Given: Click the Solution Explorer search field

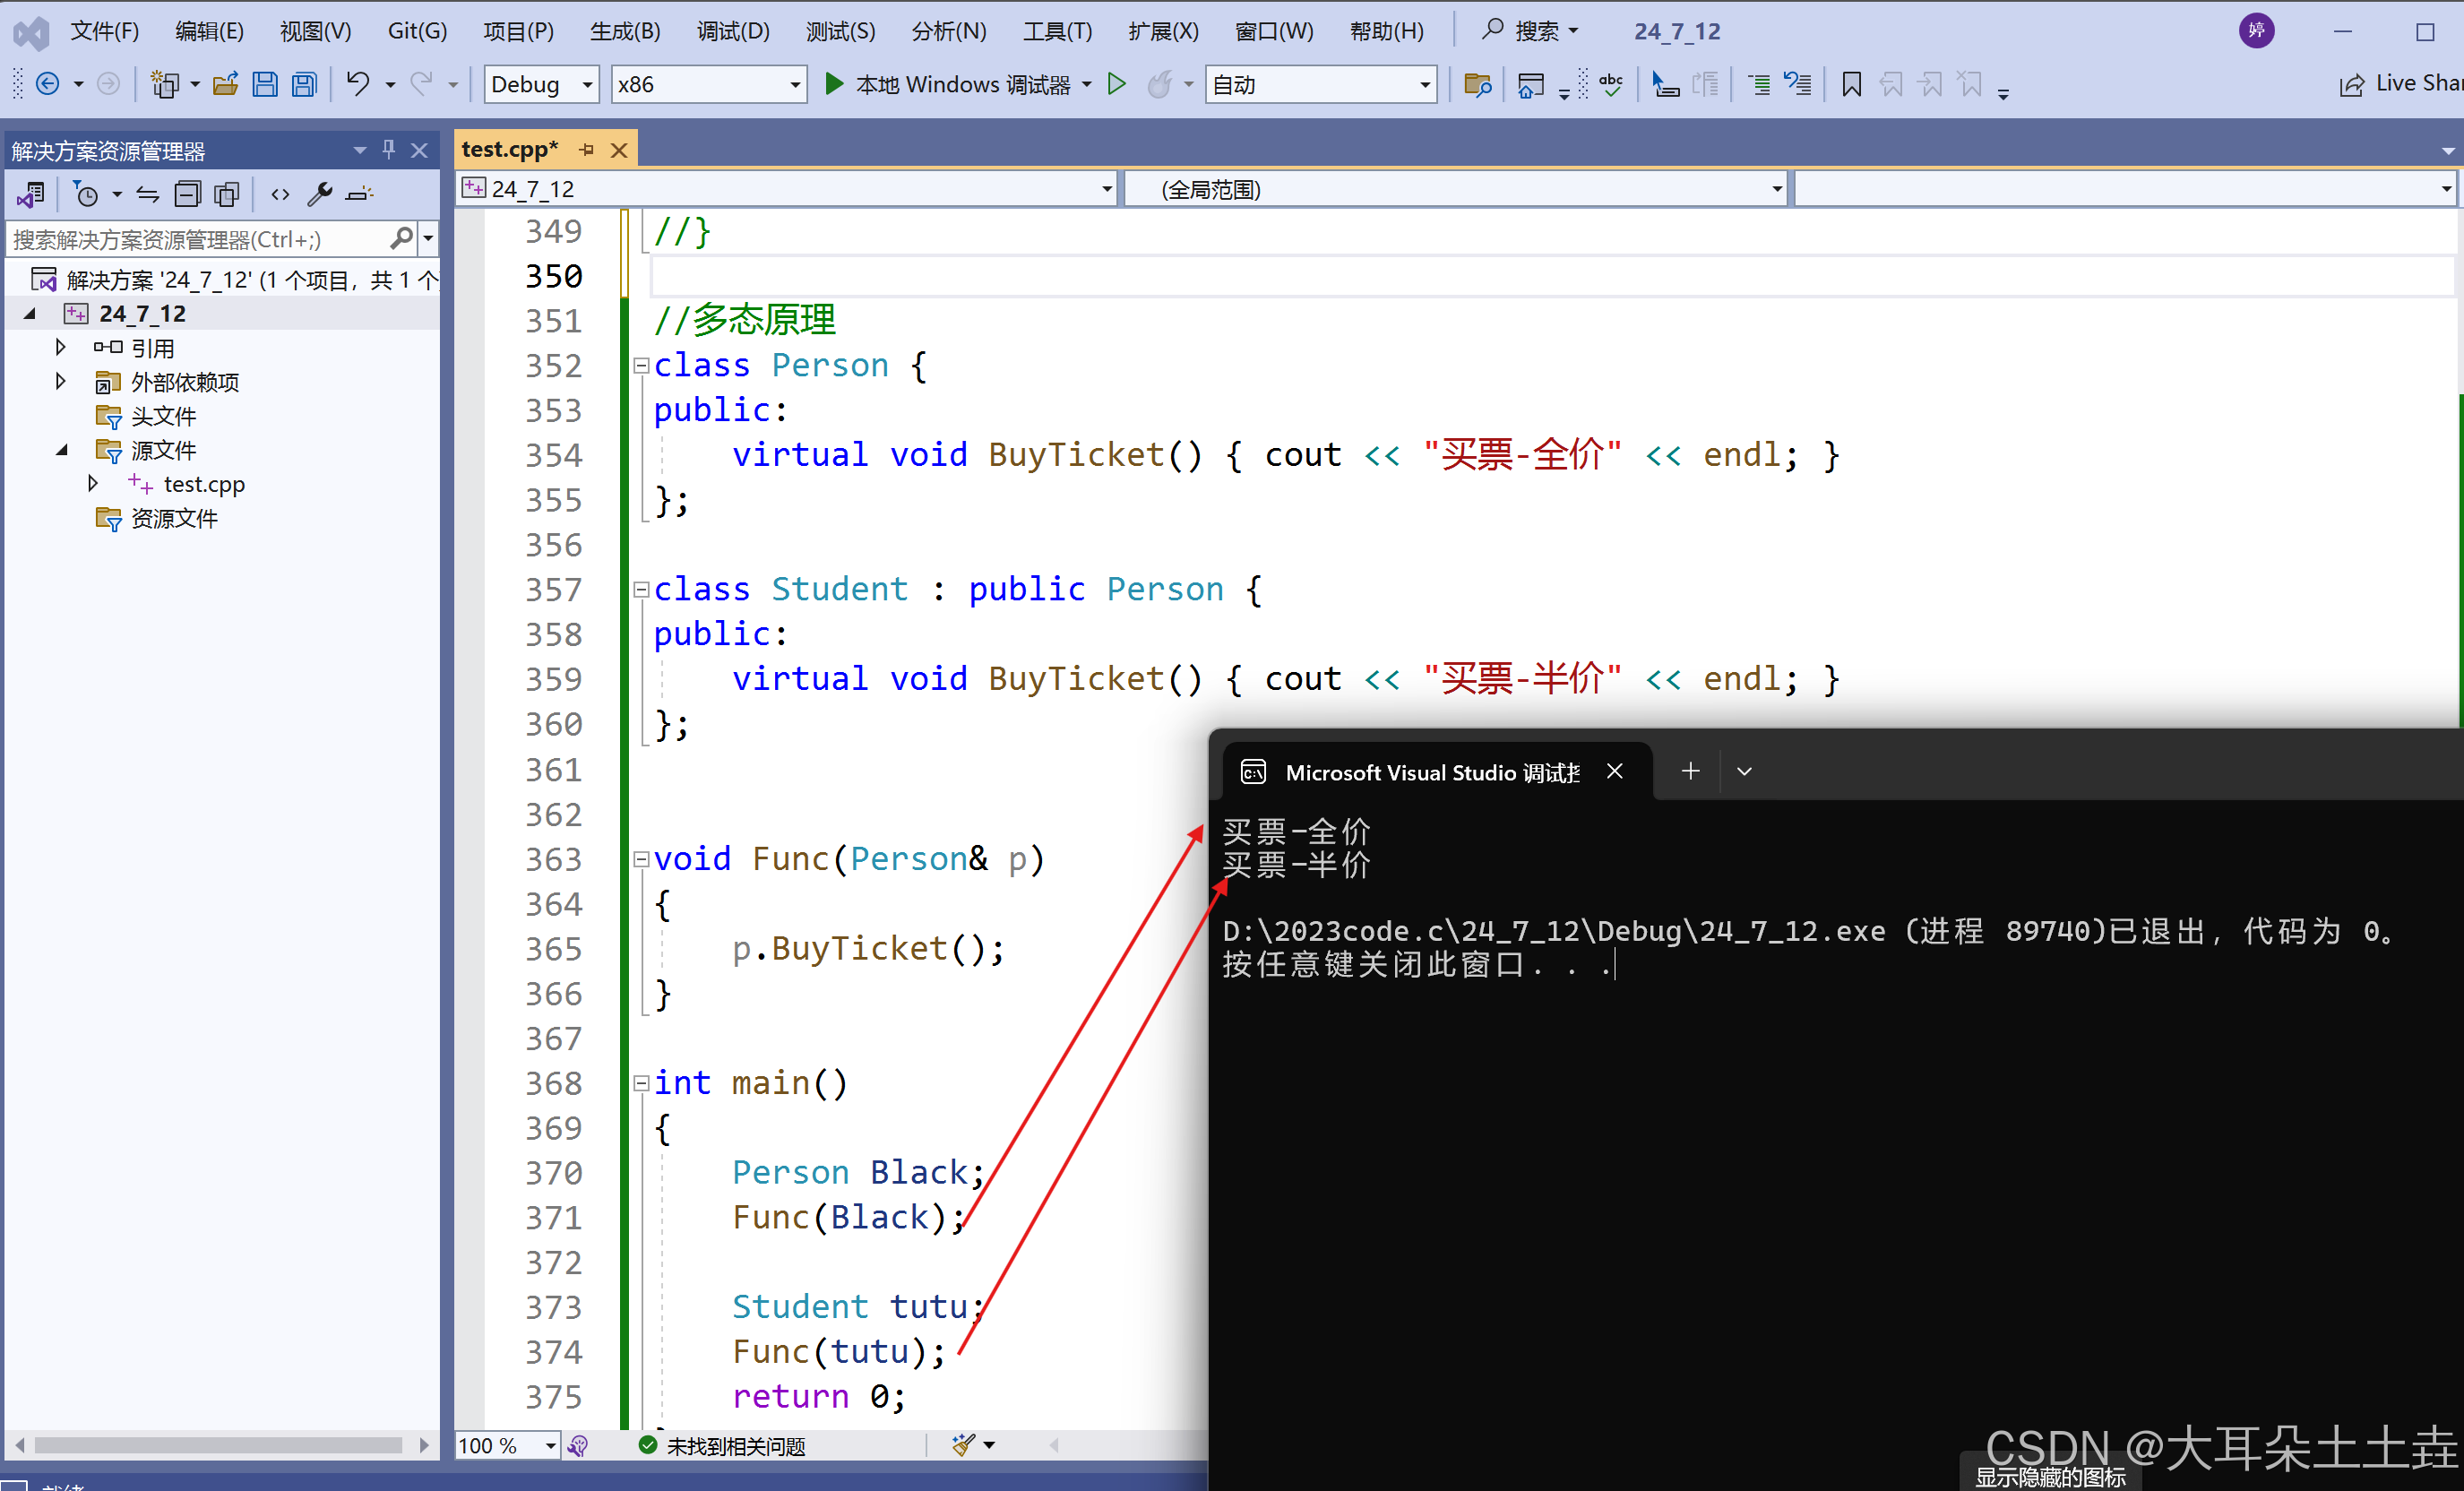Looking at the screenshot, I should 200,239.
